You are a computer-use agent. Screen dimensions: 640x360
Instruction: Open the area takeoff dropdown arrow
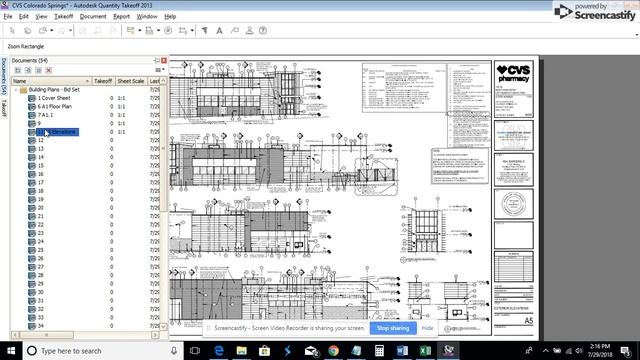coord(158,31)
